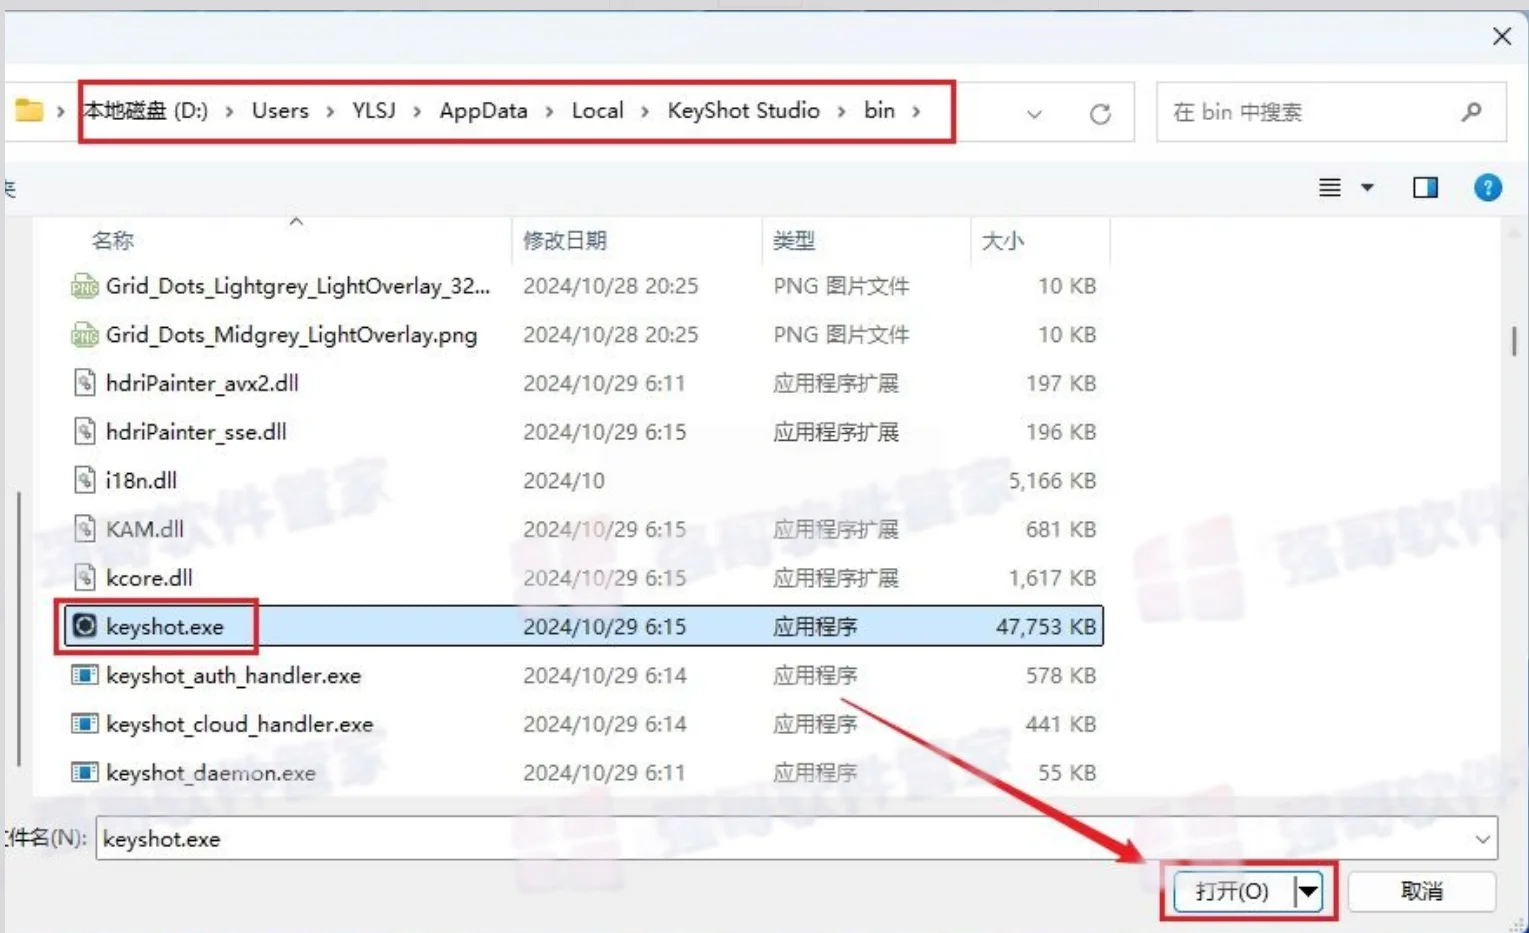Image resolution: width=1529 pixels, height=933 pixels.
Task: Sort by 修改日期 column header
Action: 565,240
